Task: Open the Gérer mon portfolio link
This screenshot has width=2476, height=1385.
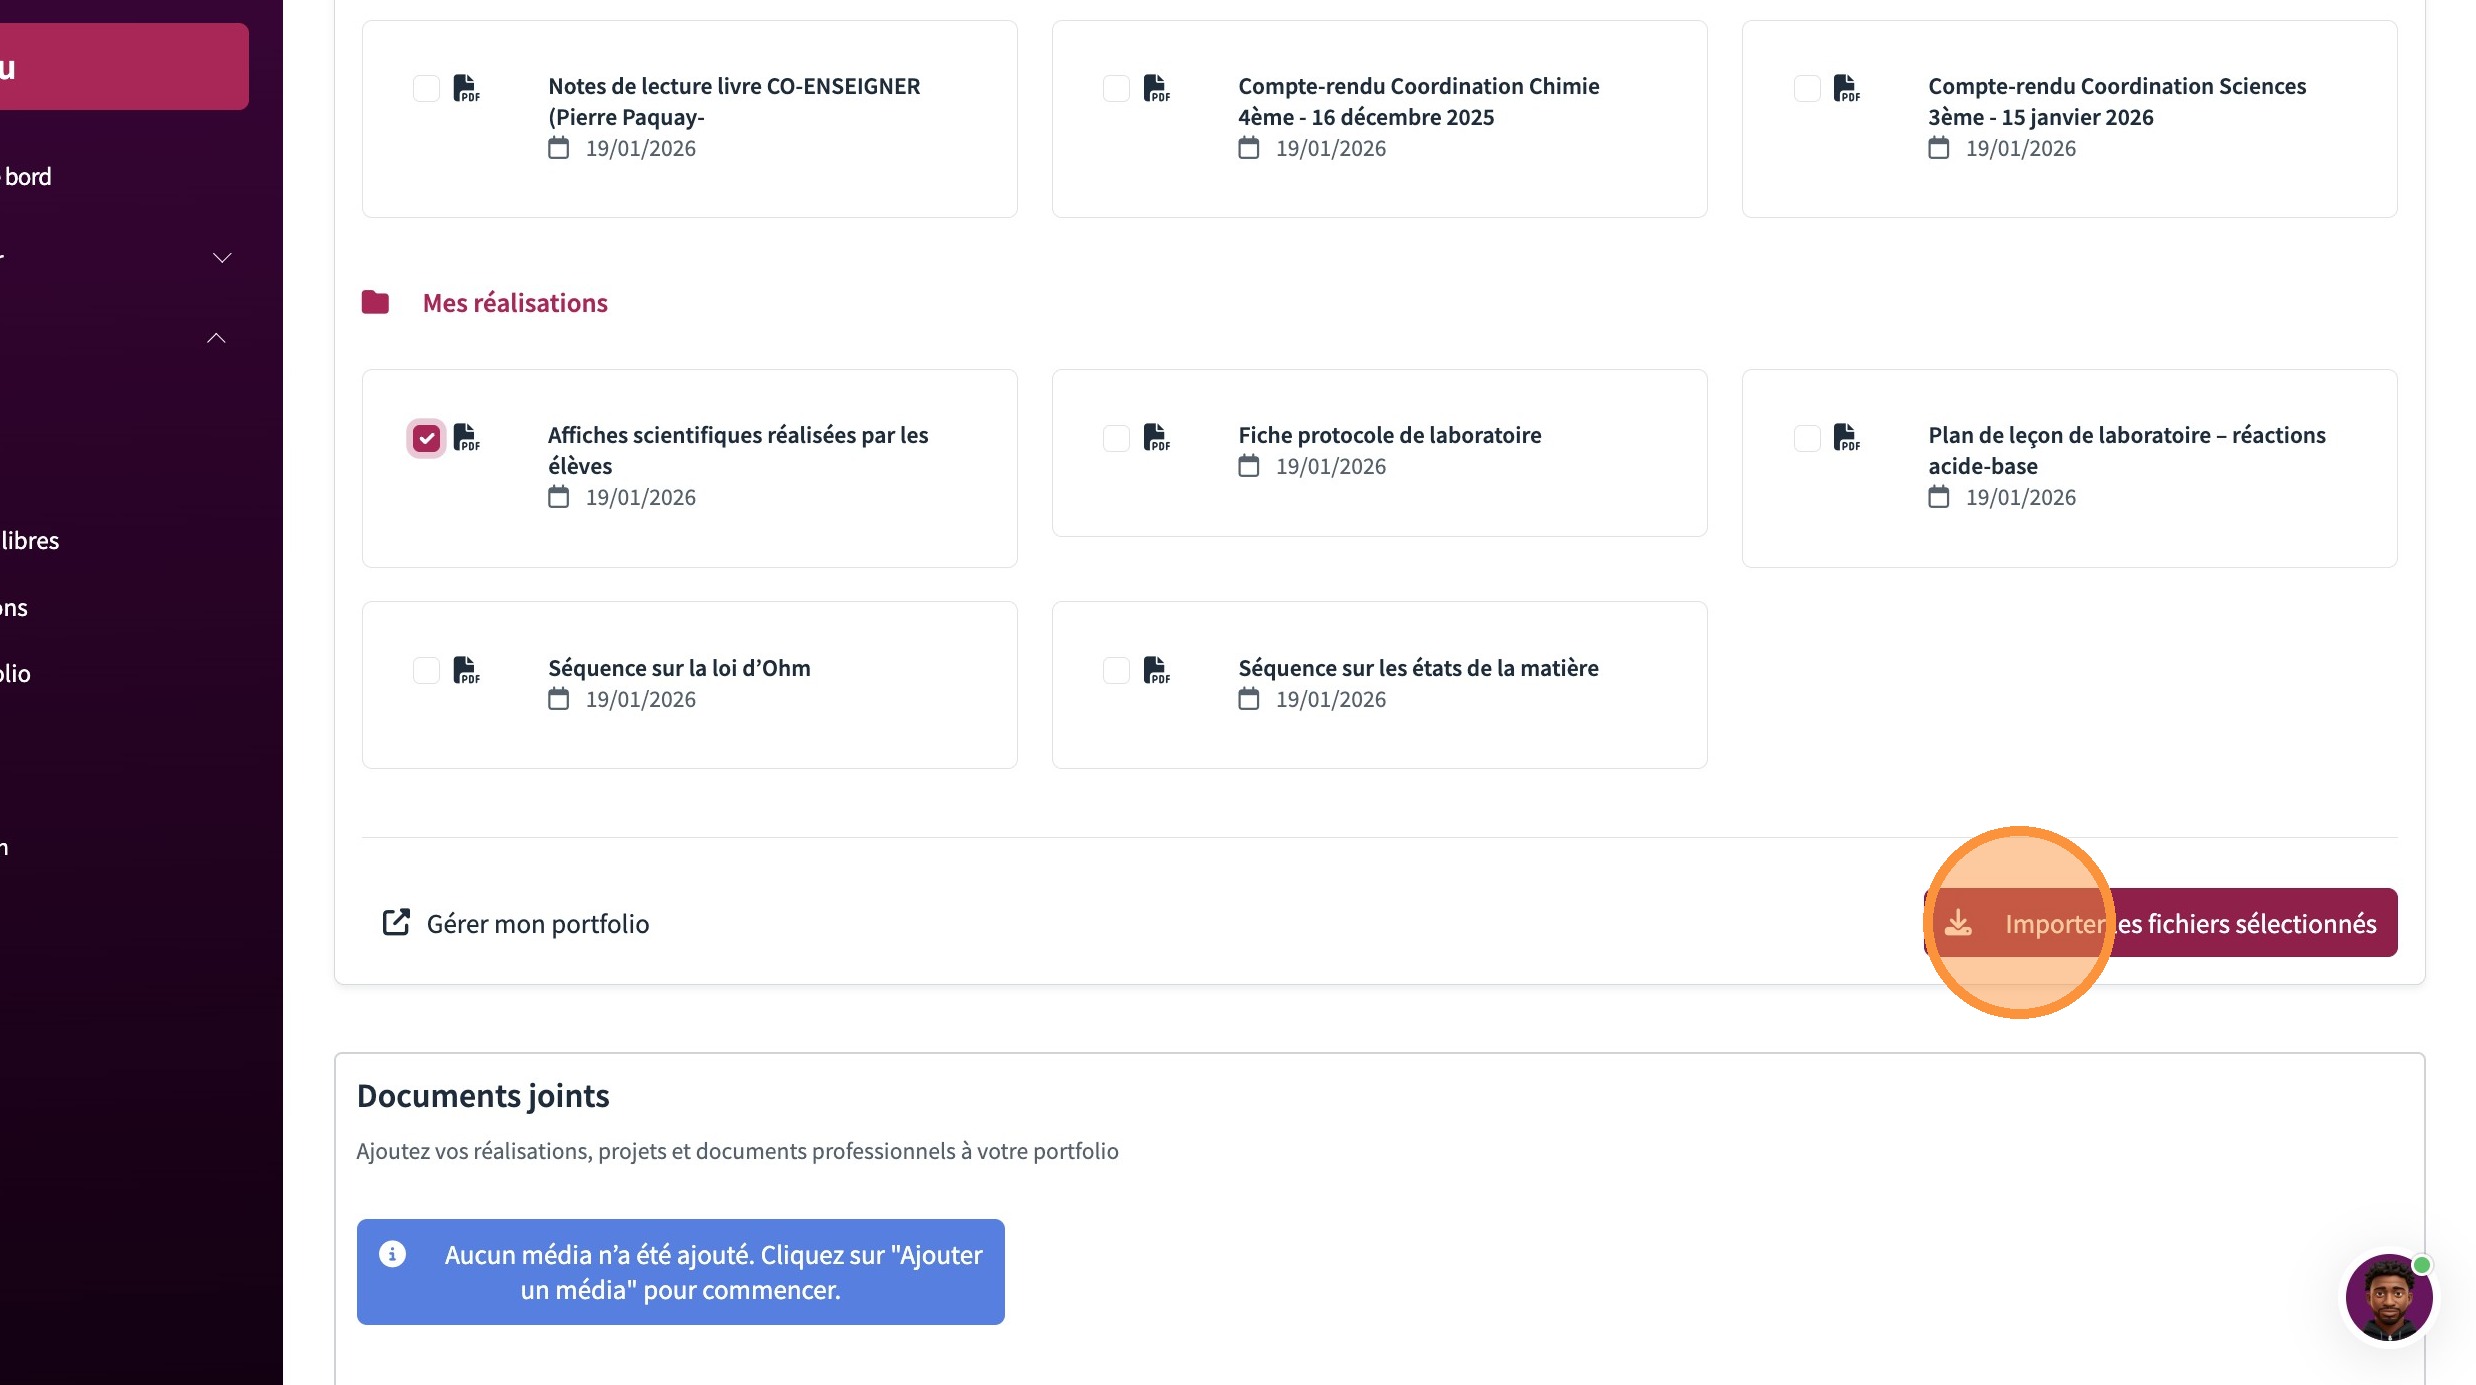Action: pyautogui.click(x=537, y=924)
